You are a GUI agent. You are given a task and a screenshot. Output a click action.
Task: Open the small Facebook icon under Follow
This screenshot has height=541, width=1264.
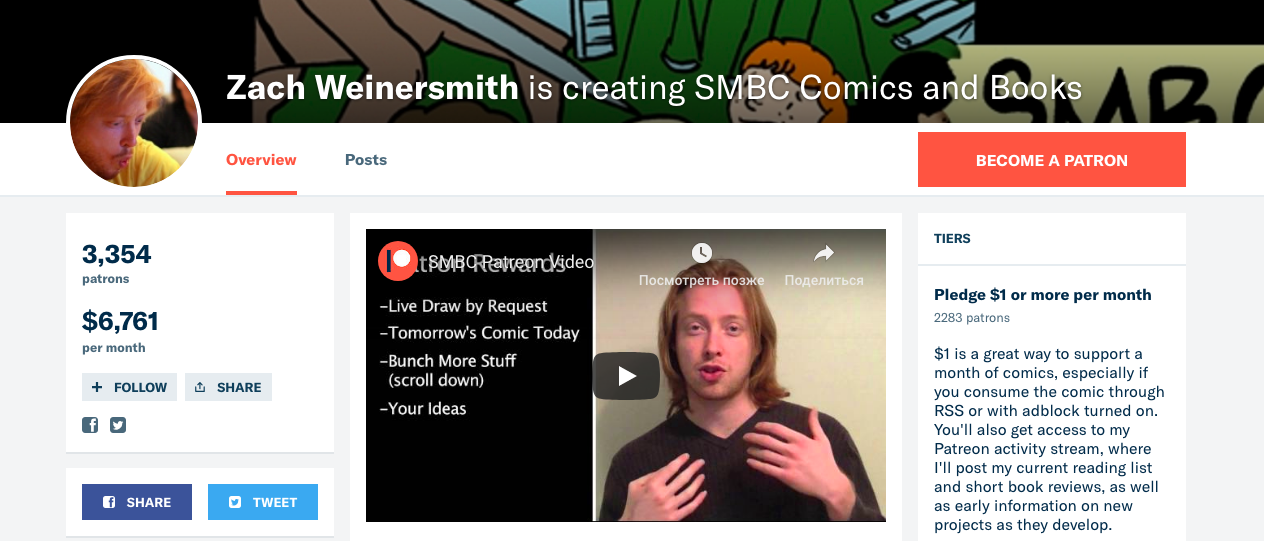(90, 425)
